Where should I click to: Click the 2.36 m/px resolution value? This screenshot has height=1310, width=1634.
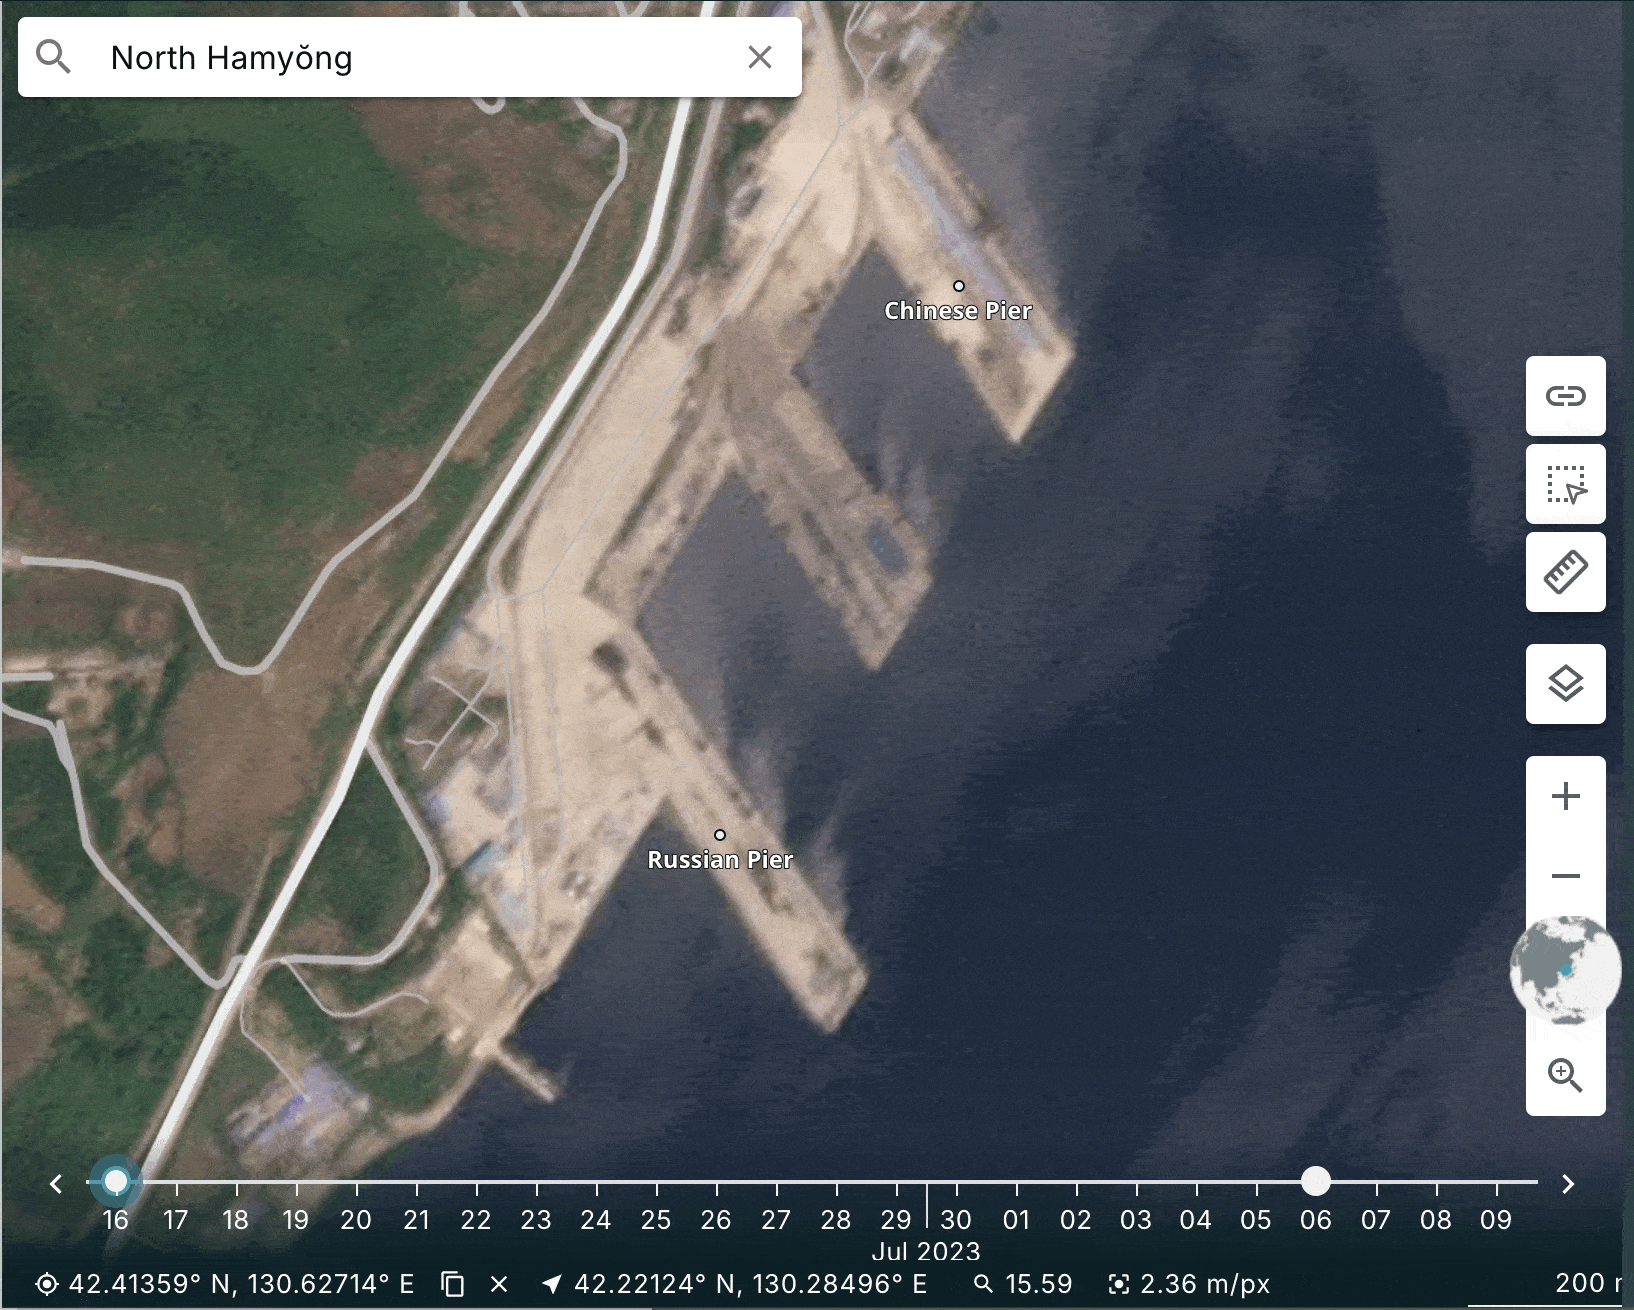(1205, 1284)
